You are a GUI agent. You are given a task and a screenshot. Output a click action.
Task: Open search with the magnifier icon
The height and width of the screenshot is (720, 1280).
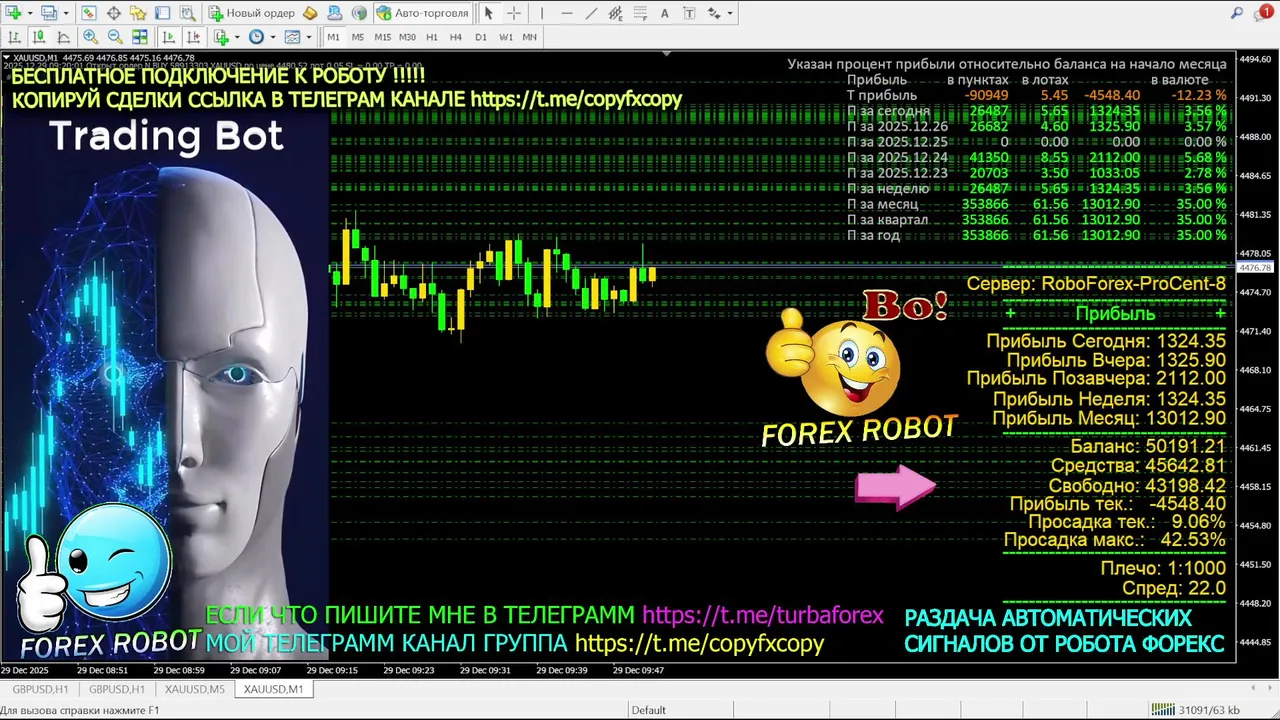click(x=1237, y=13)
